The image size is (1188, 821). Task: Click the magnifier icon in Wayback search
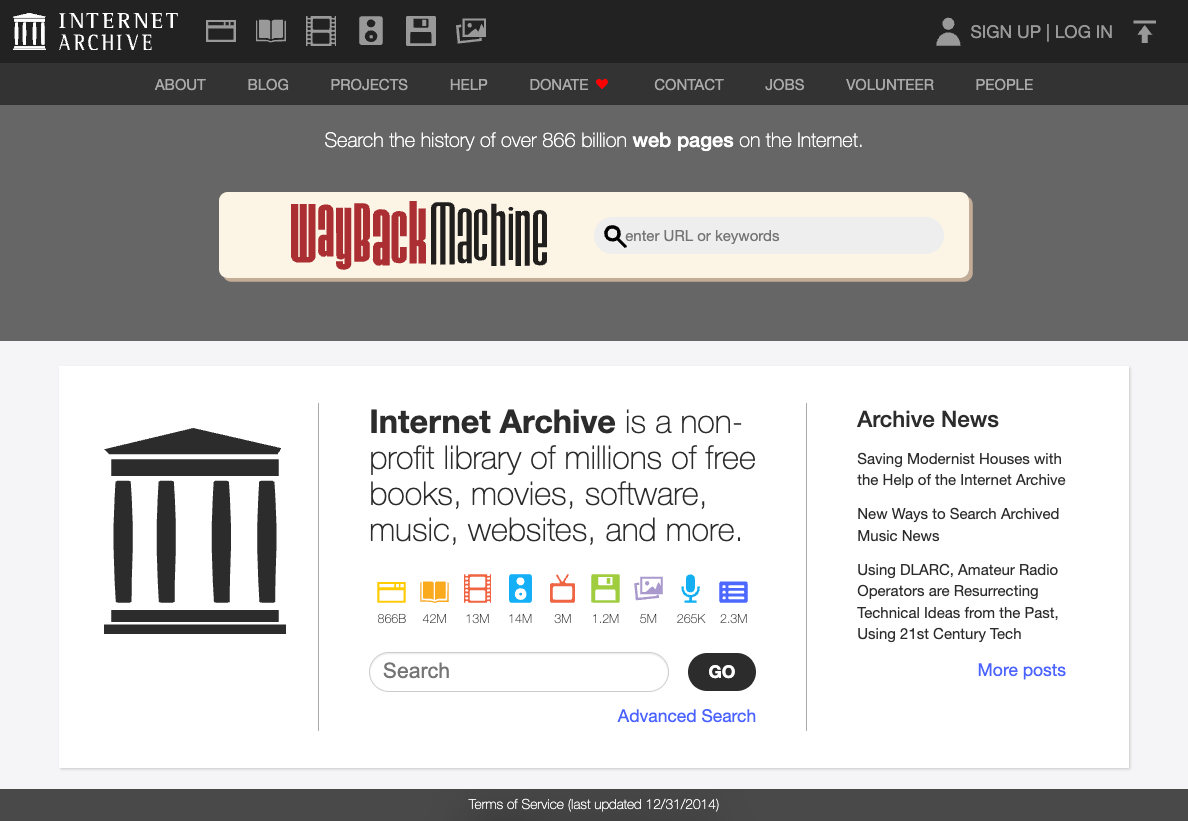614,236
